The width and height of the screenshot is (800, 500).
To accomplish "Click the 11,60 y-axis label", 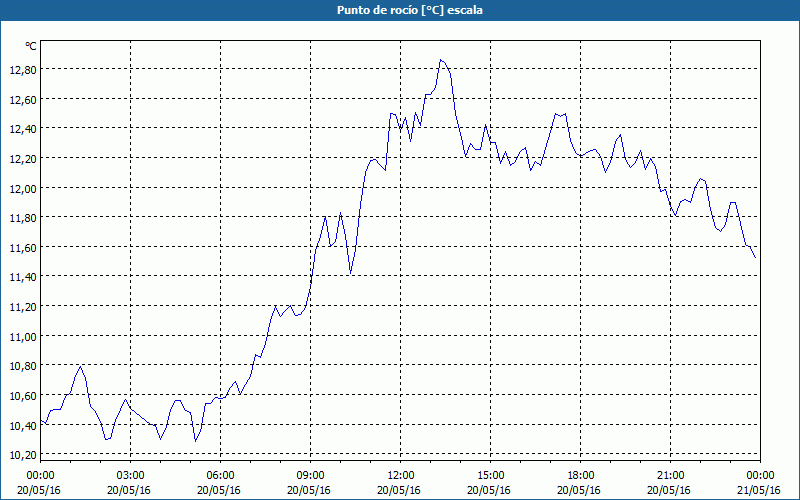I will (23, 248).
